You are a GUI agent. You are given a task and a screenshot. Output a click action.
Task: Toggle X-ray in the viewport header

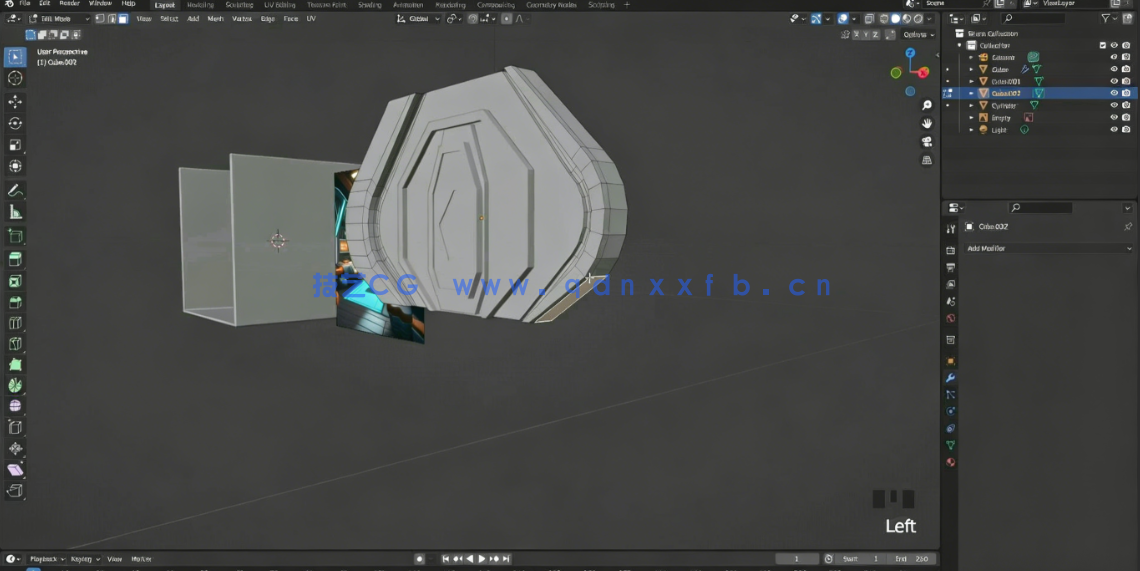coord(870,19)
